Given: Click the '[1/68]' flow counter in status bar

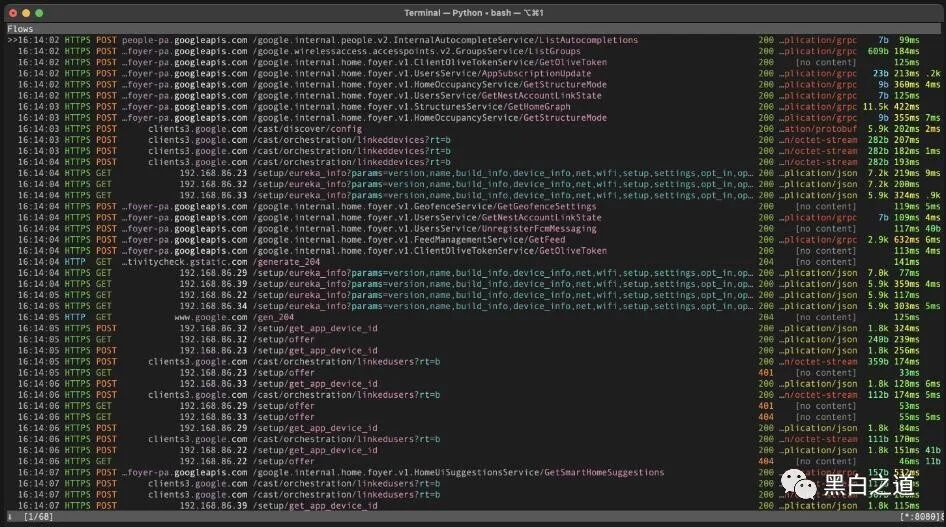Looking at the screenshot, I should [x=38, y=517].
